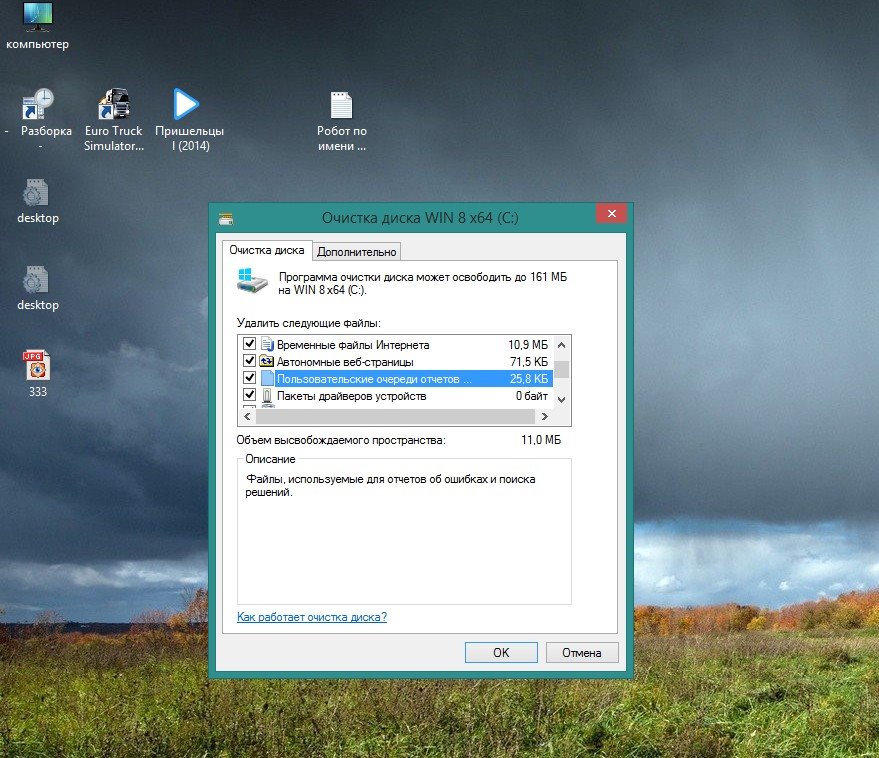The image size is (879, 758).
Task: Open the Робот по имени text document
Action: click(341, 105)
